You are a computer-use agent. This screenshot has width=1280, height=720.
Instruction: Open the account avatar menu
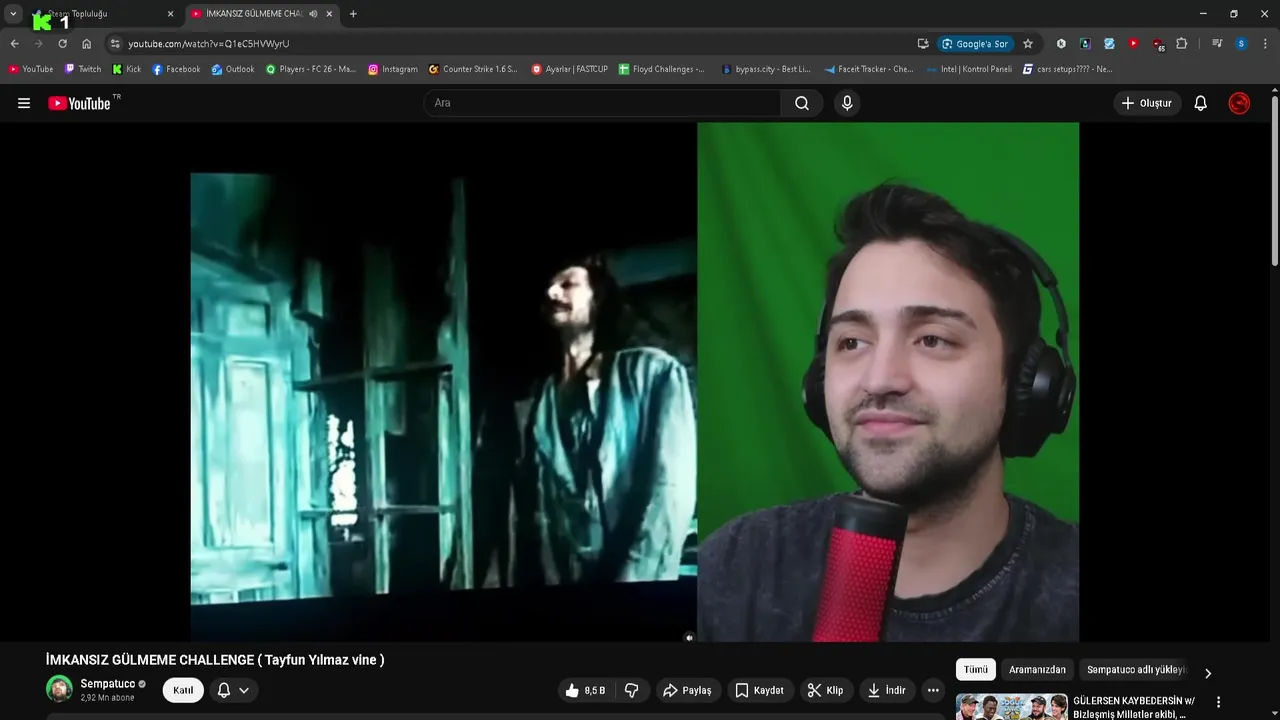(x=1239, y=103)
